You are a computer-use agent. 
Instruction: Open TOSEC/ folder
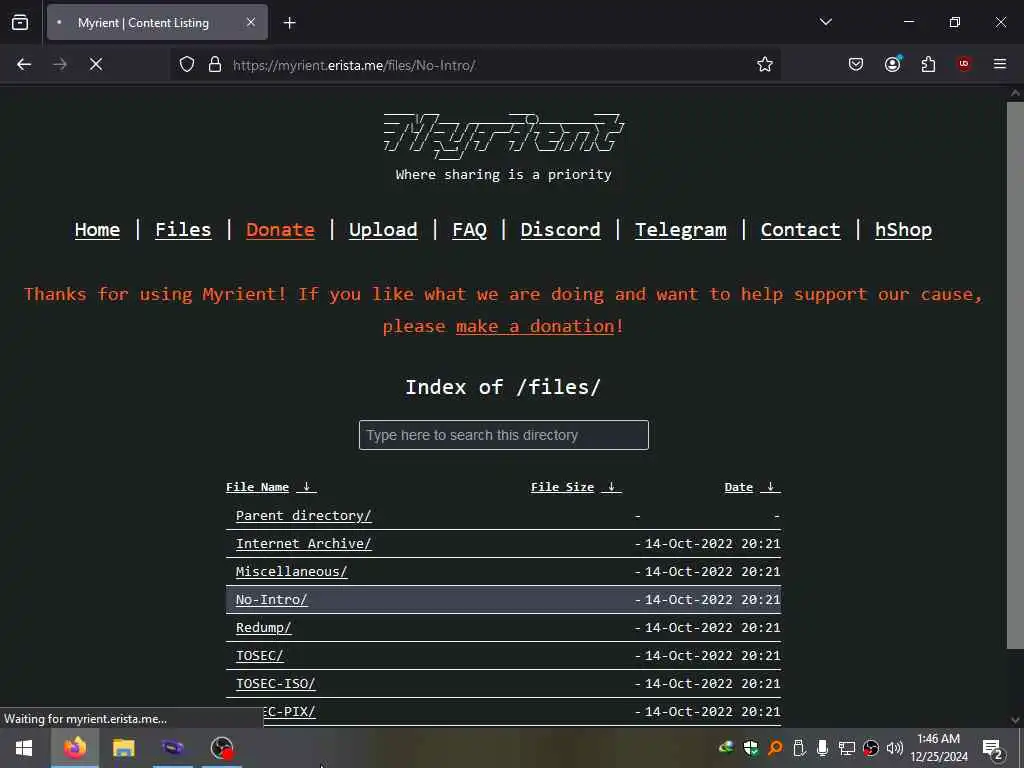pyautogui.click(x=259, y=656)
